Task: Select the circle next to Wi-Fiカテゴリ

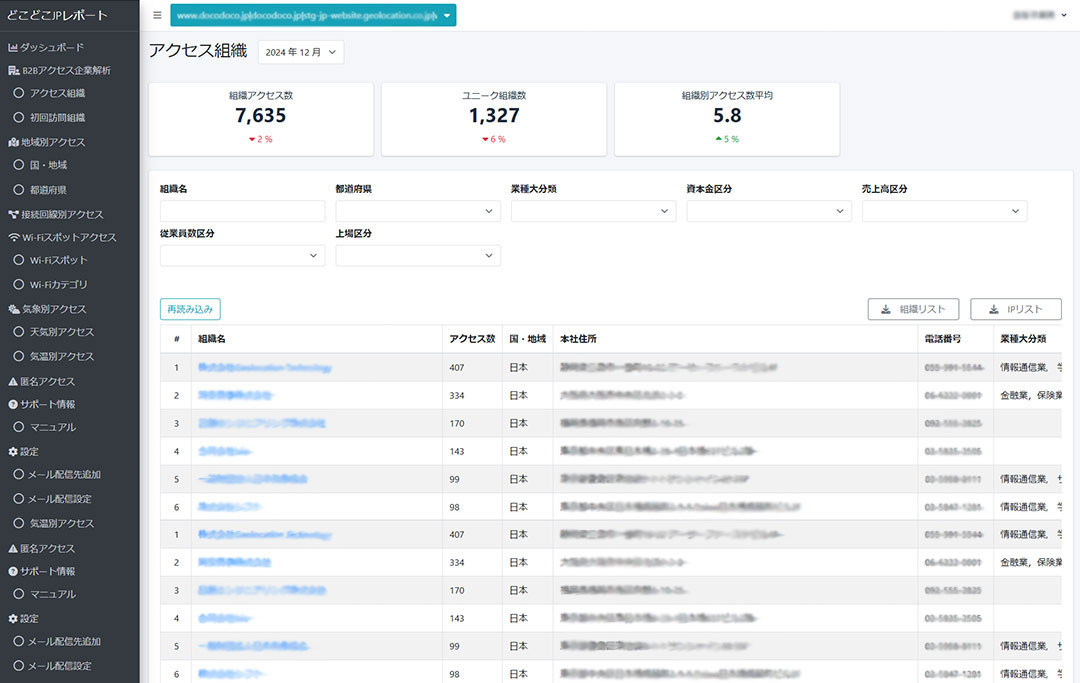Action: (19, 285)
